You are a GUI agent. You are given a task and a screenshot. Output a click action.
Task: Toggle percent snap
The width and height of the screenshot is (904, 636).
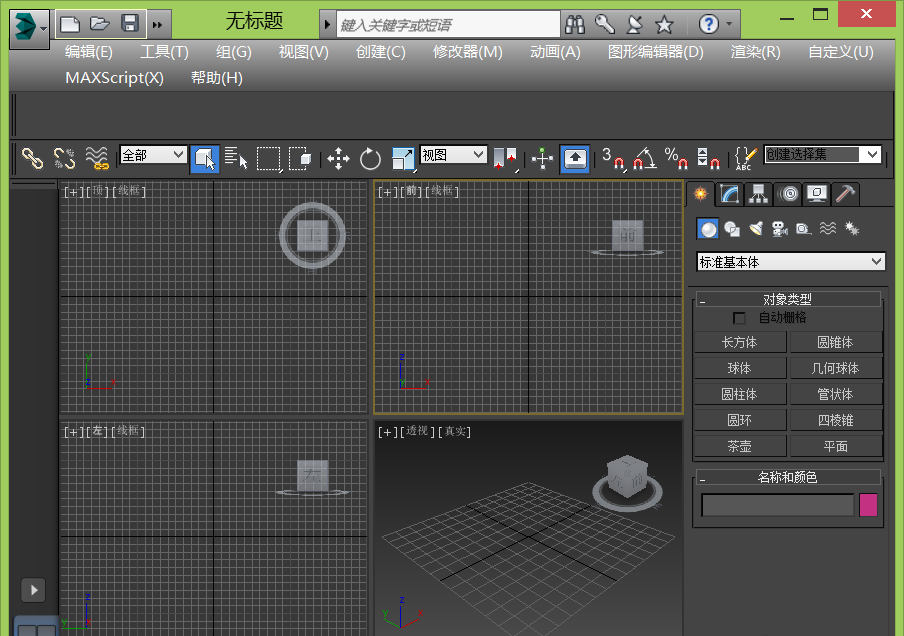(676, 158)
